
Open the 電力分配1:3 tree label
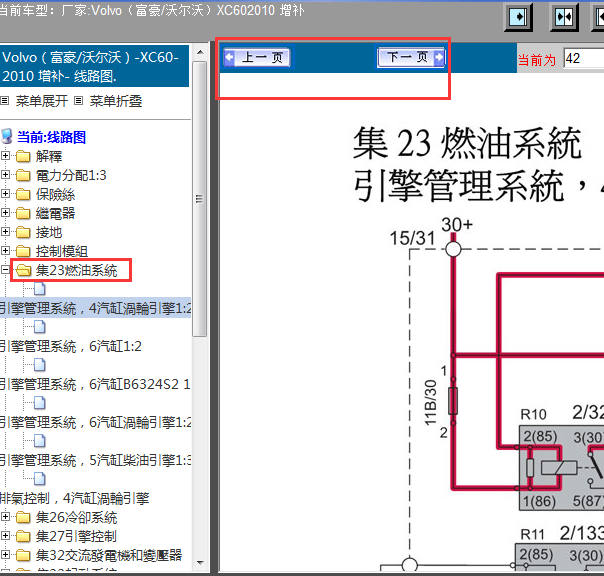tap(71, 175)
